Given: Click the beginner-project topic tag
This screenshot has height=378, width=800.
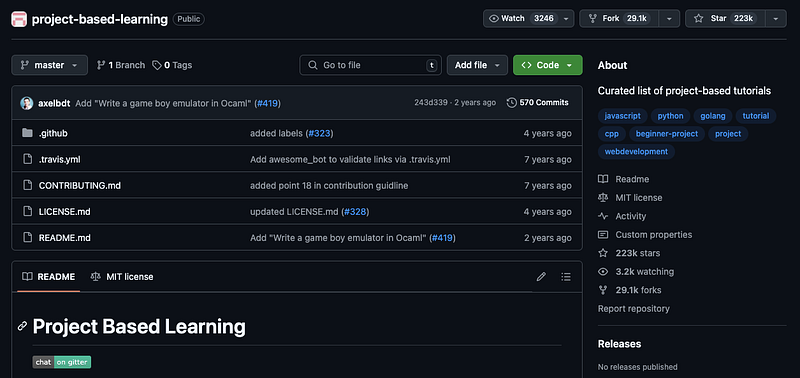Looking at the screenshot, I should point(667,134).
